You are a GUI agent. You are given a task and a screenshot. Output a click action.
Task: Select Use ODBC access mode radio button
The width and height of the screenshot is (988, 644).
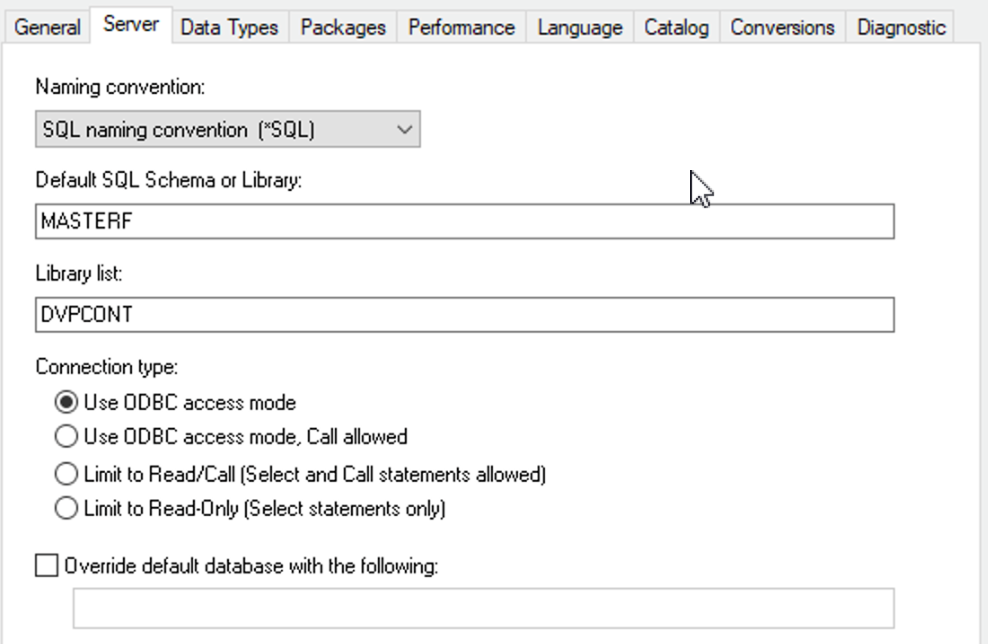click(66, 403)
